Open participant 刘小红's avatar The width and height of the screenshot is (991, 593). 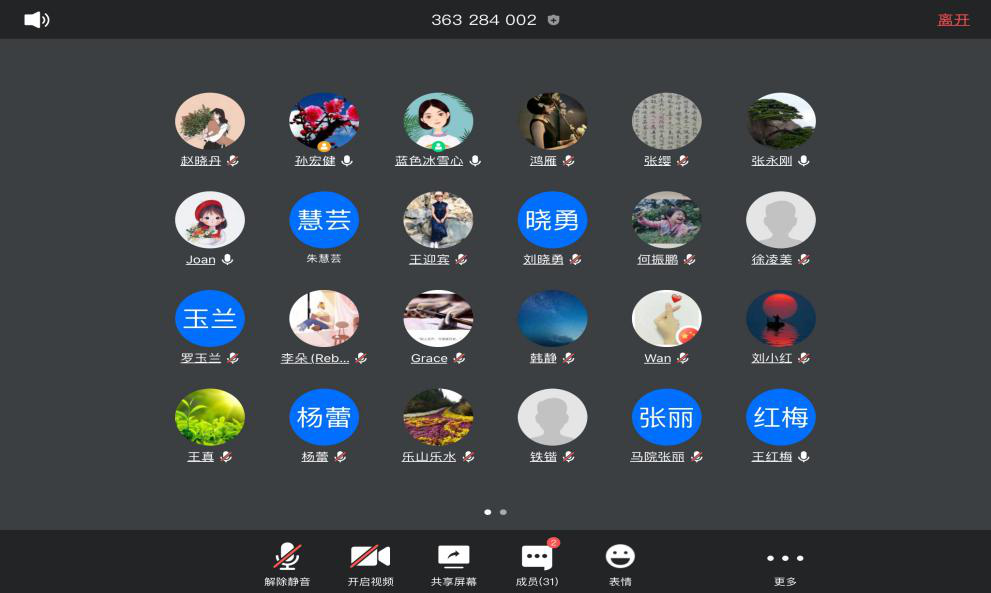(x=781, y=318)
